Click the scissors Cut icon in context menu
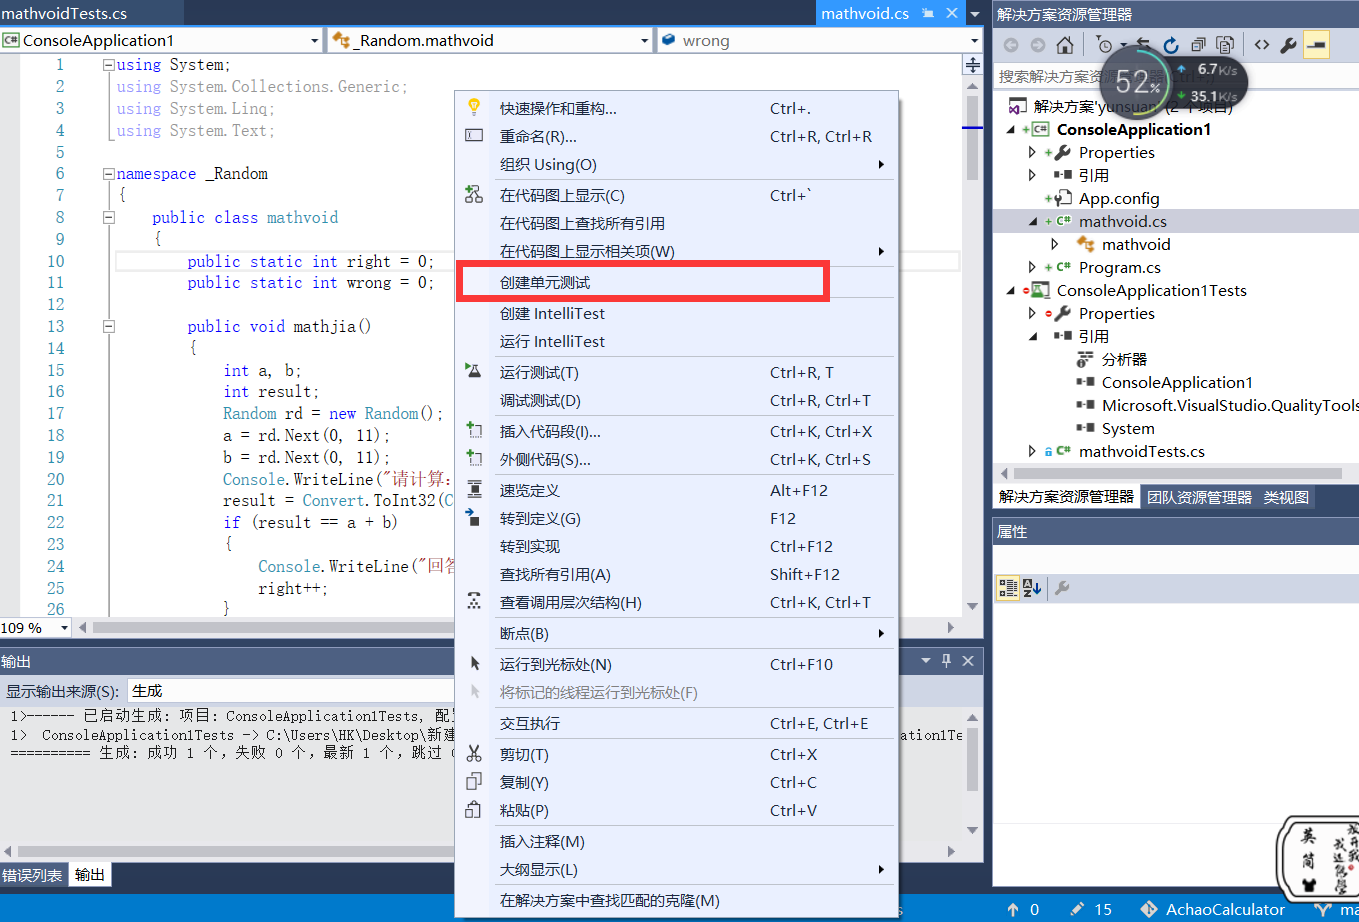Screen dimensions: 1359x922 point(475,754)
